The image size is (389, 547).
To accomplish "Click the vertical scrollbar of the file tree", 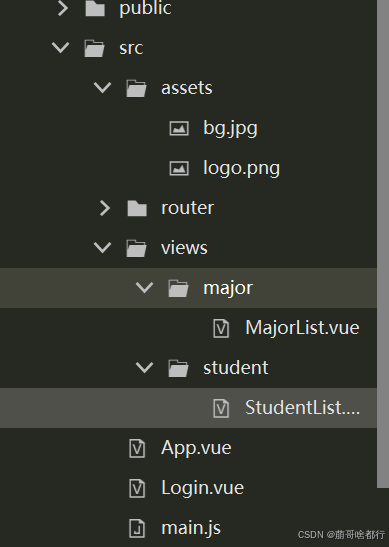I will (383, 244).
